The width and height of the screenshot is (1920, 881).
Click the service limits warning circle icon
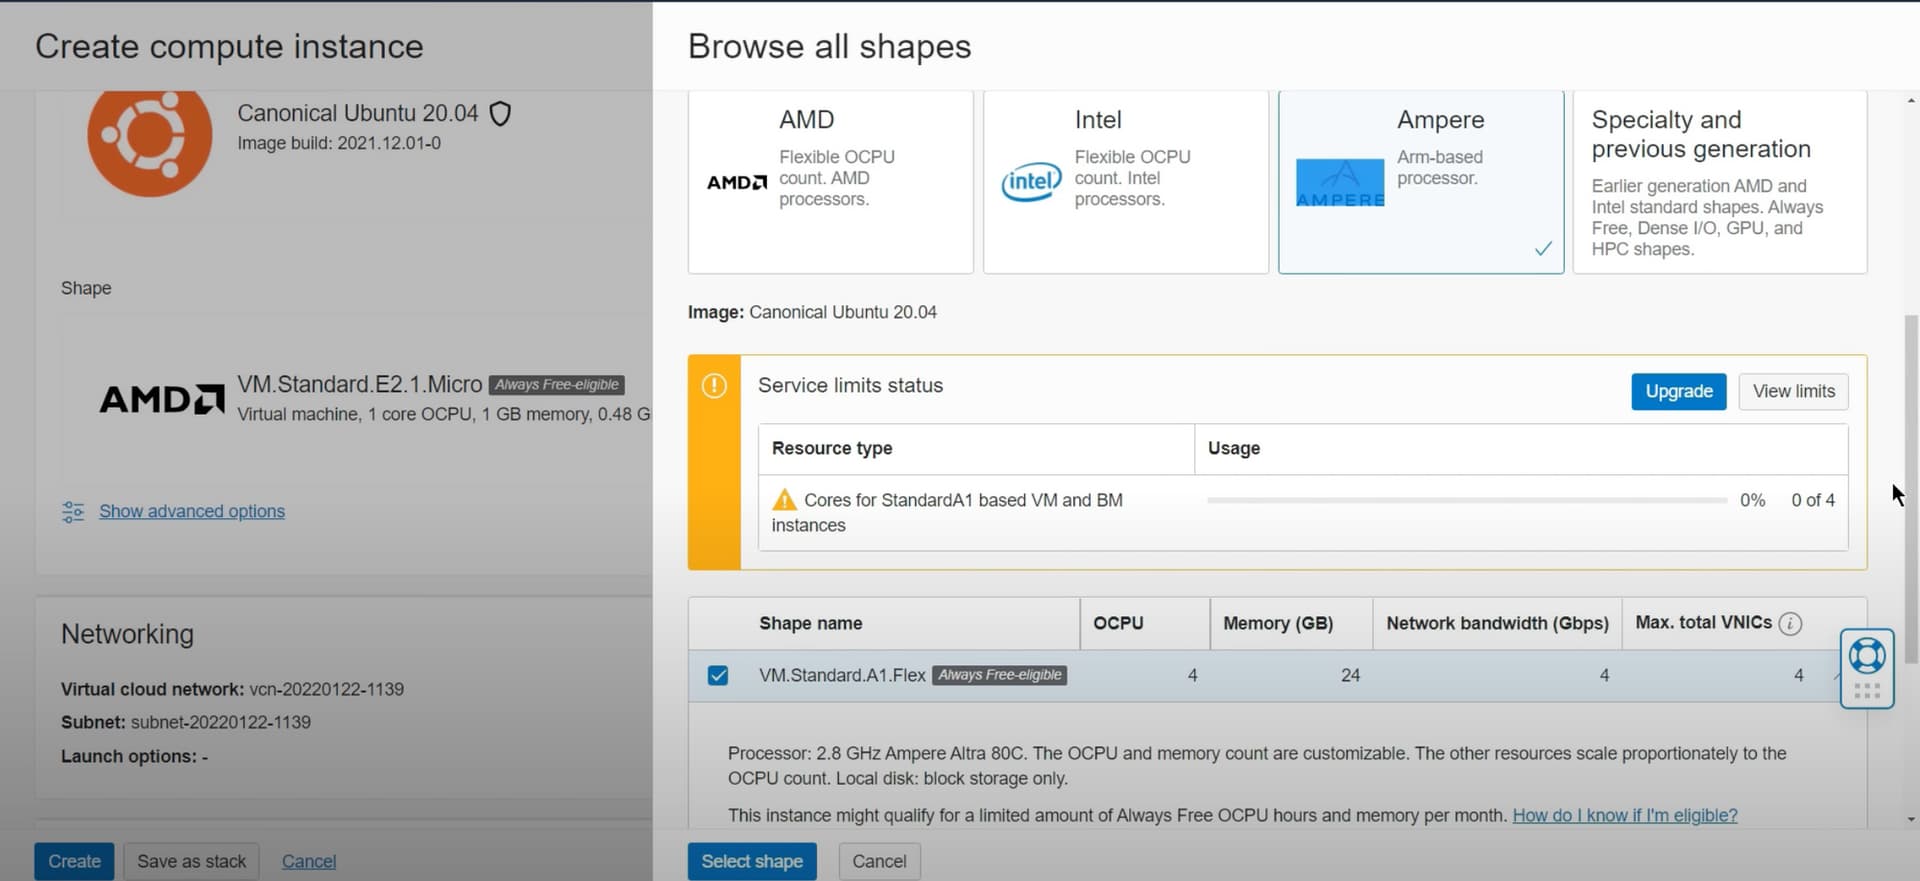click(x=714, y=386)
